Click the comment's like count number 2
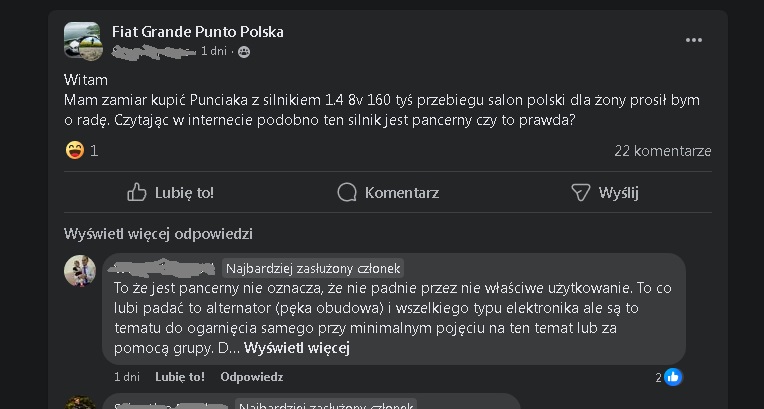 tap(658, 377)
